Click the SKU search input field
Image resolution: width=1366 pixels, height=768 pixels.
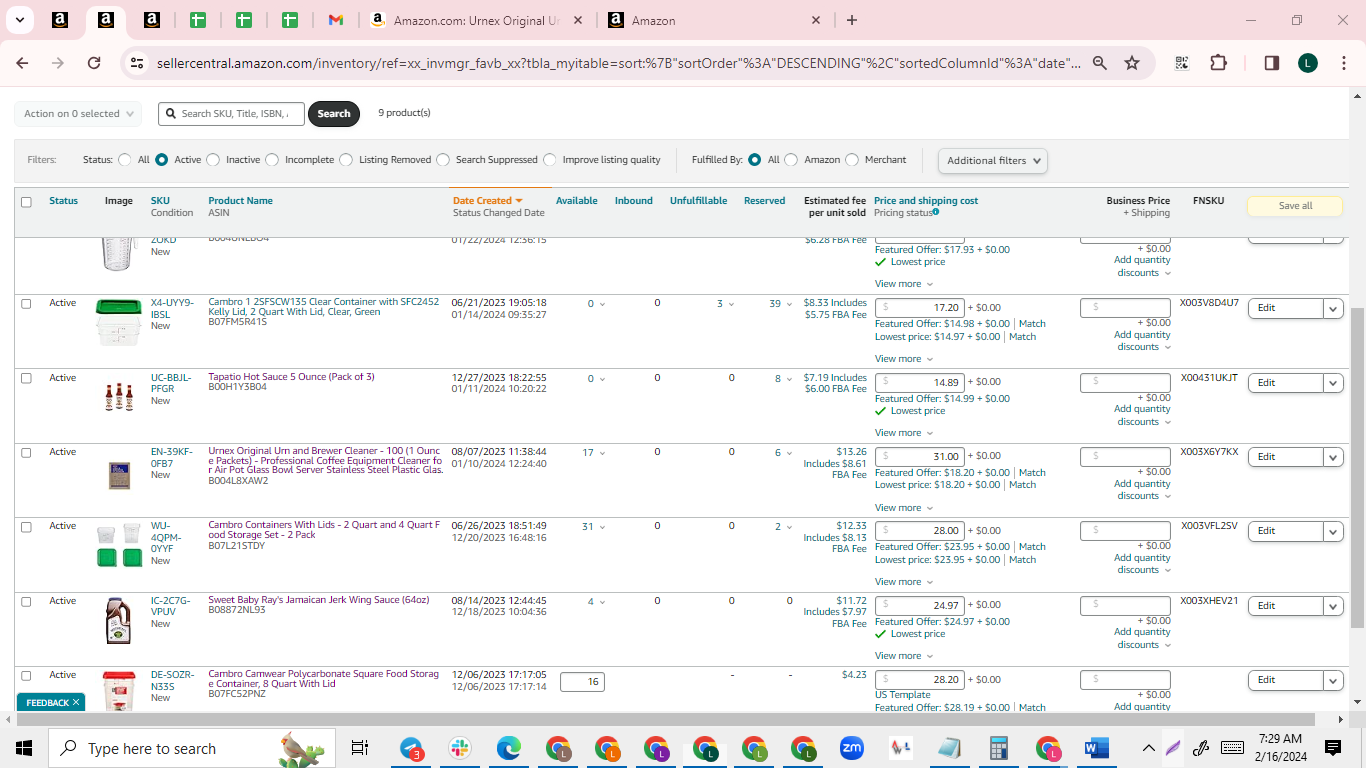click(231, 114)
